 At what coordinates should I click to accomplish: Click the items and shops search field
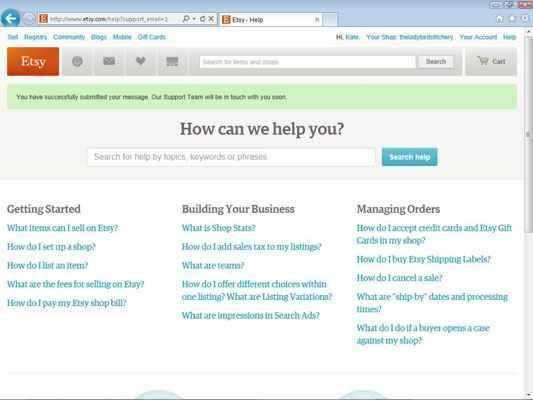click(x=308, y=62)
